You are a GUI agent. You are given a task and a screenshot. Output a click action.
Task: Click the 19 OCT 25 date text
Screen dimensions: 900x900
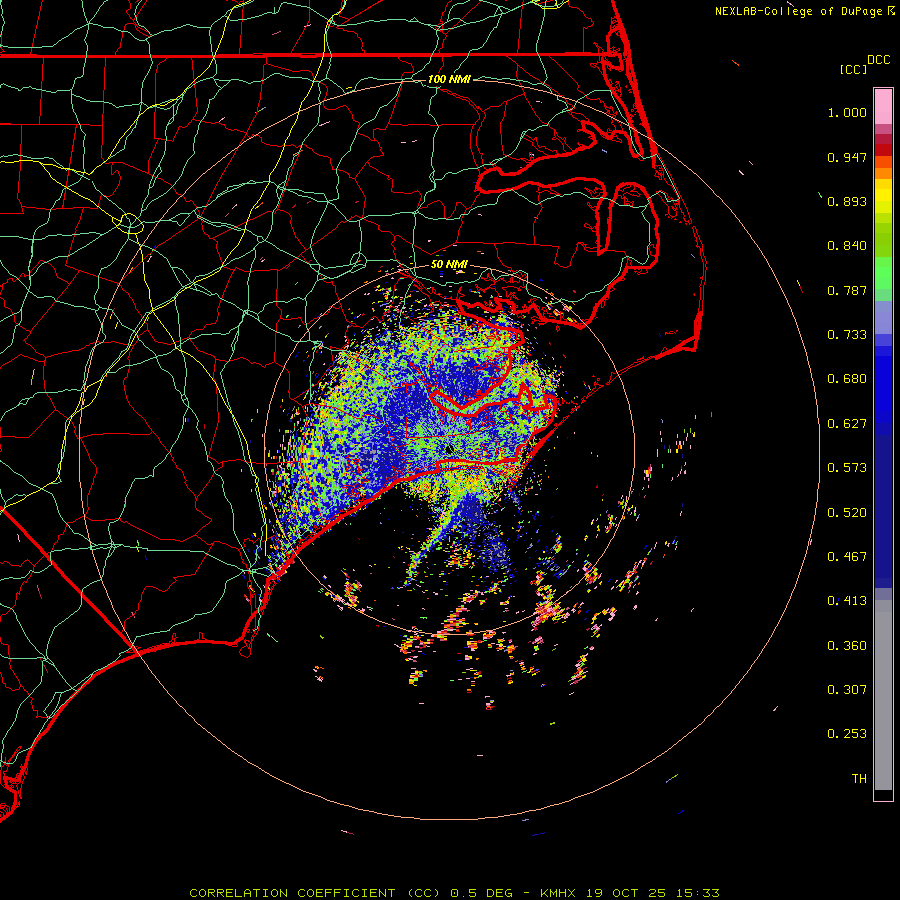coord(626,893)
